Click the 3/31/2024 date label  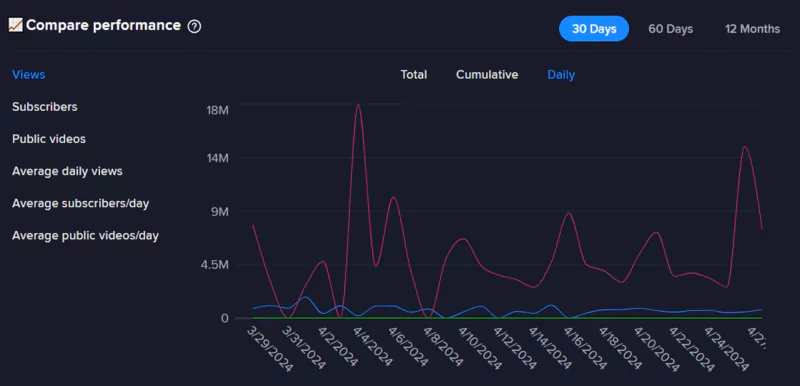tap(305, 348)
